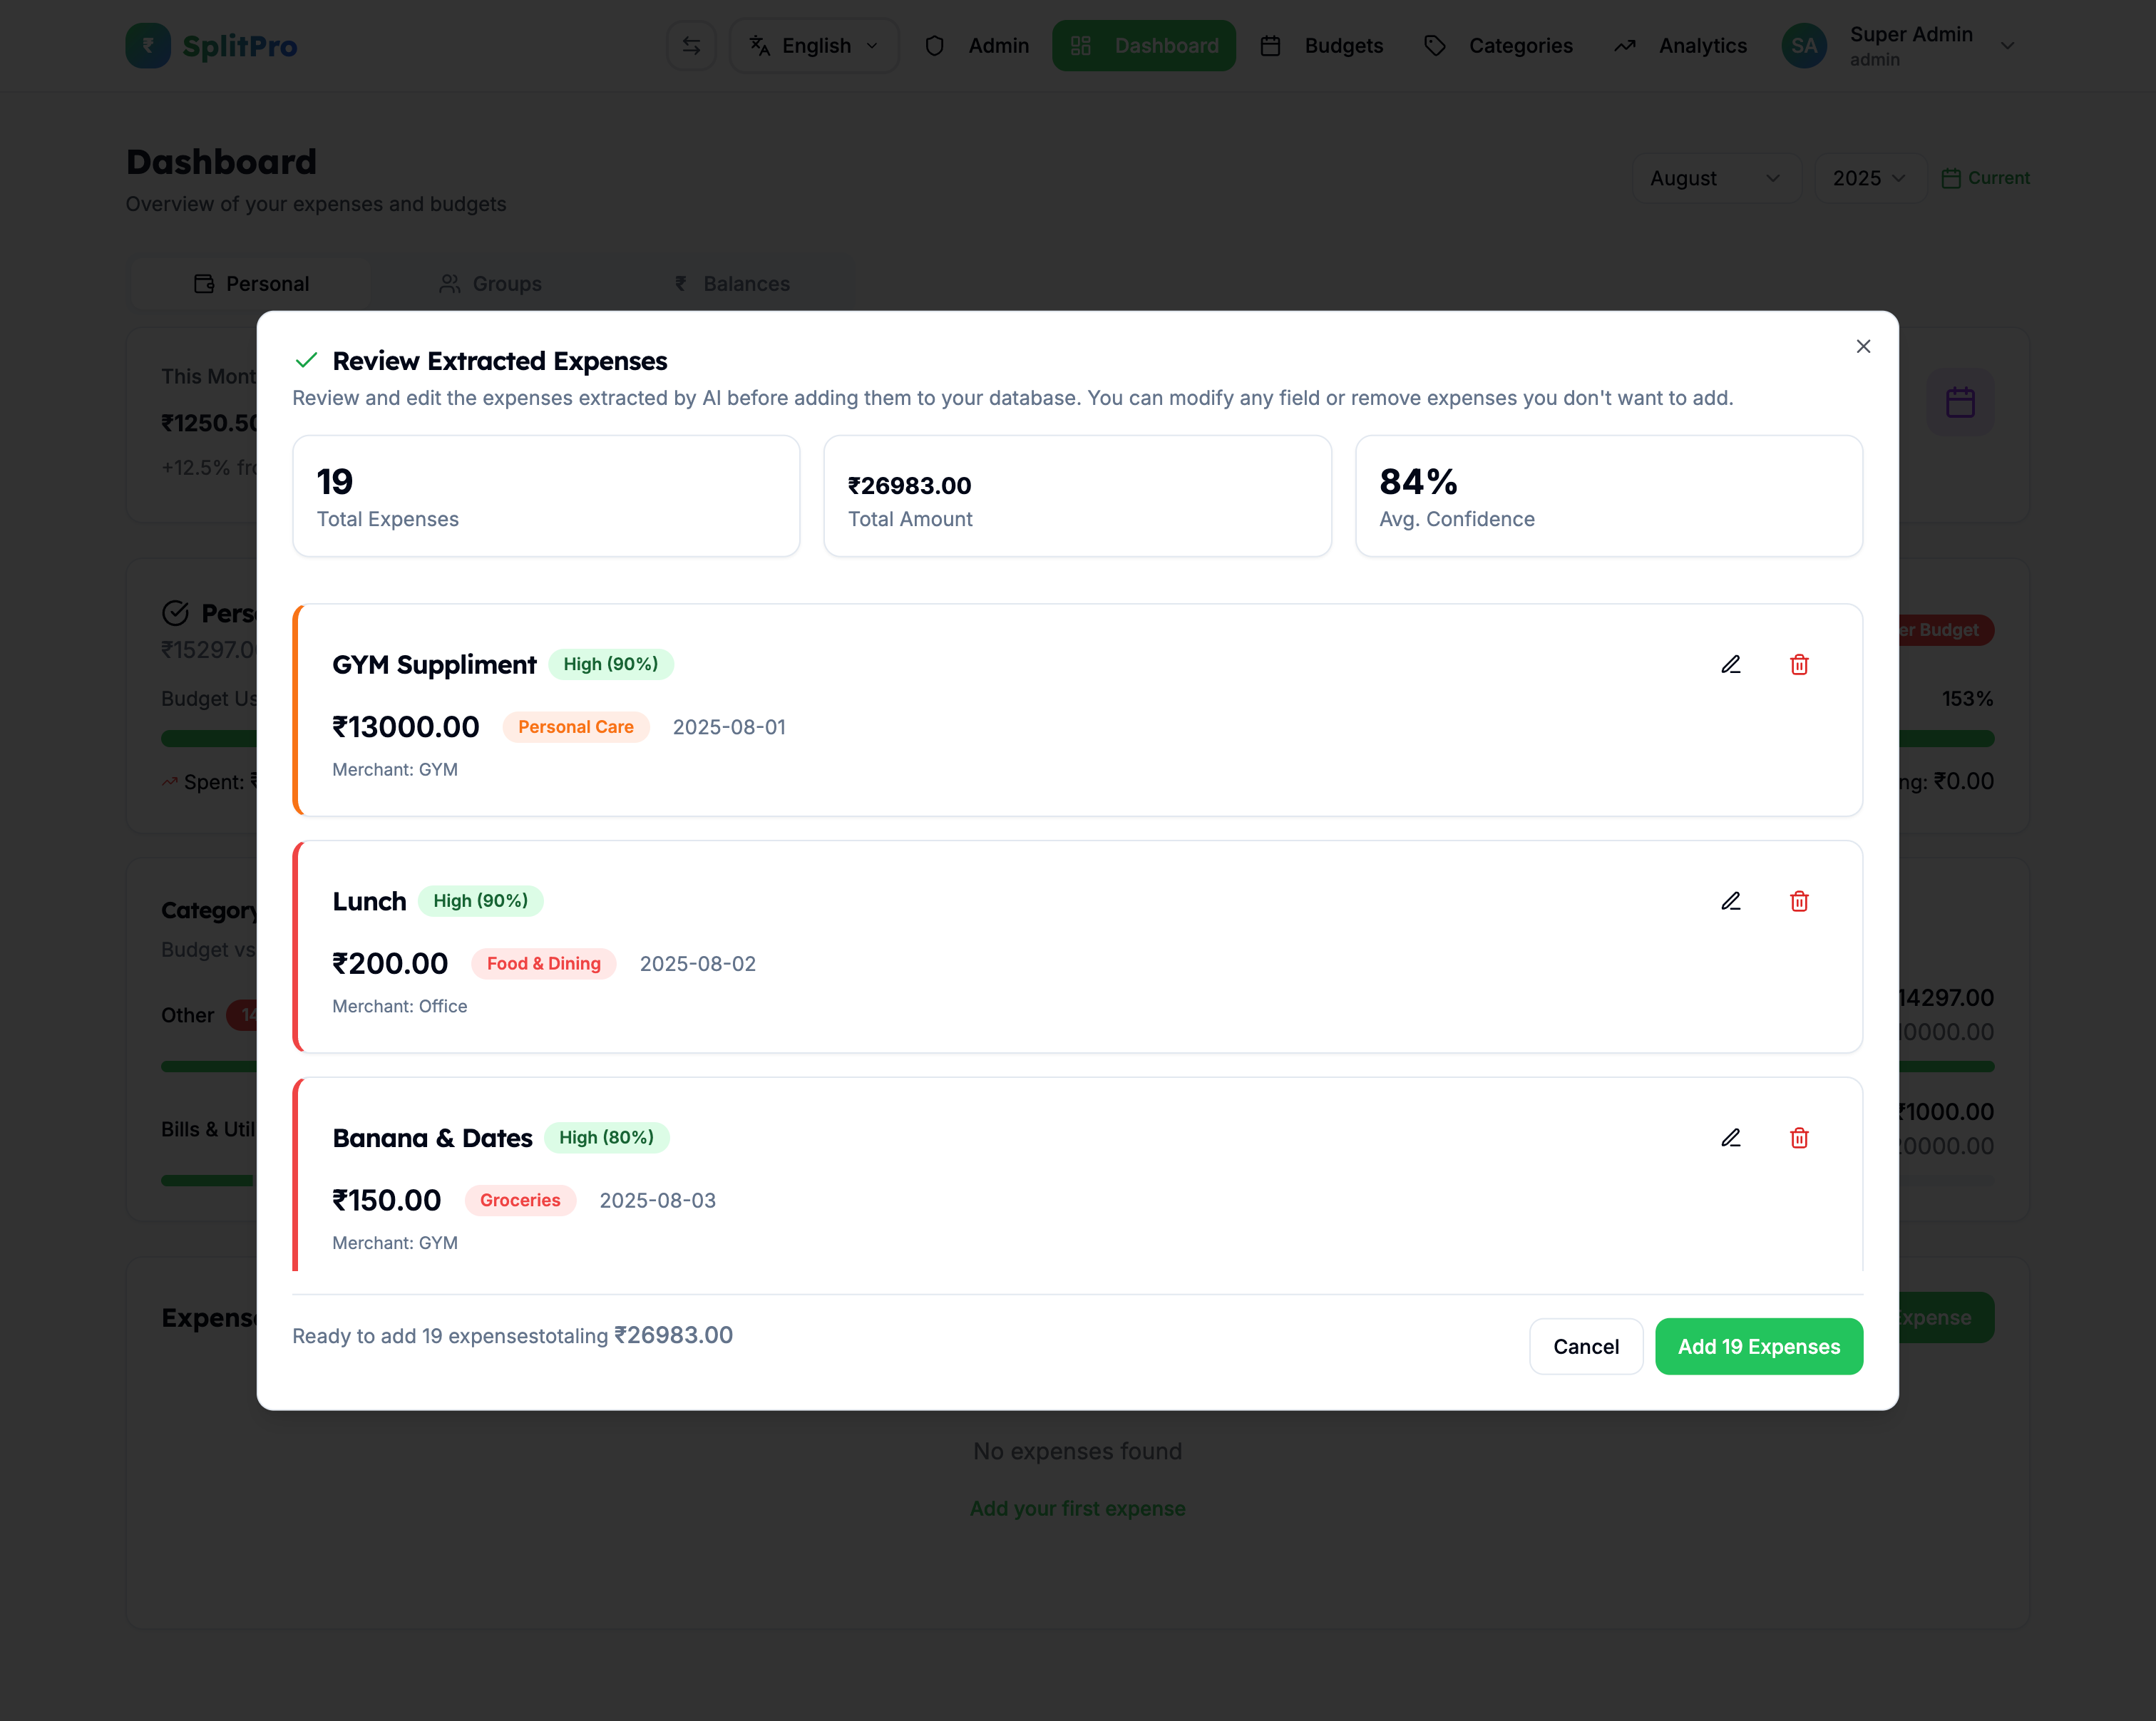Click Add 19 Expenses button
Image resolution: width=2156 pixels, height=1721 pixels.
[1758, 1346]
